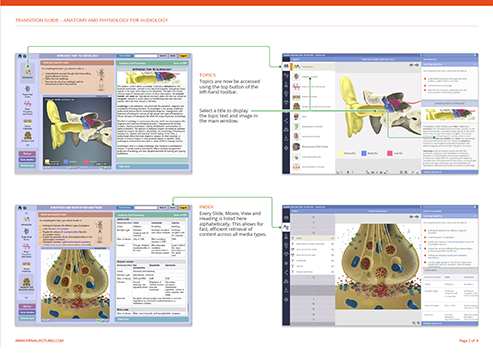493x360 pixels.
Task: Open Topics icon in the ear screenshot's dark toolbar
Action: tap(286, 66)
